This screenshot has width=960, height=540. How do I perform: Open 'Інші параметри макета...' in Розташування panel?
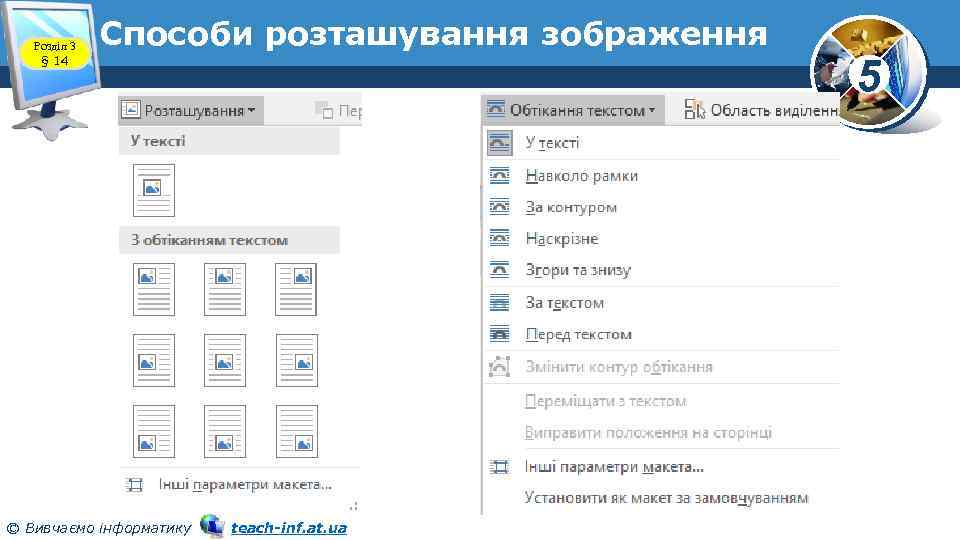tap(239, 485)
